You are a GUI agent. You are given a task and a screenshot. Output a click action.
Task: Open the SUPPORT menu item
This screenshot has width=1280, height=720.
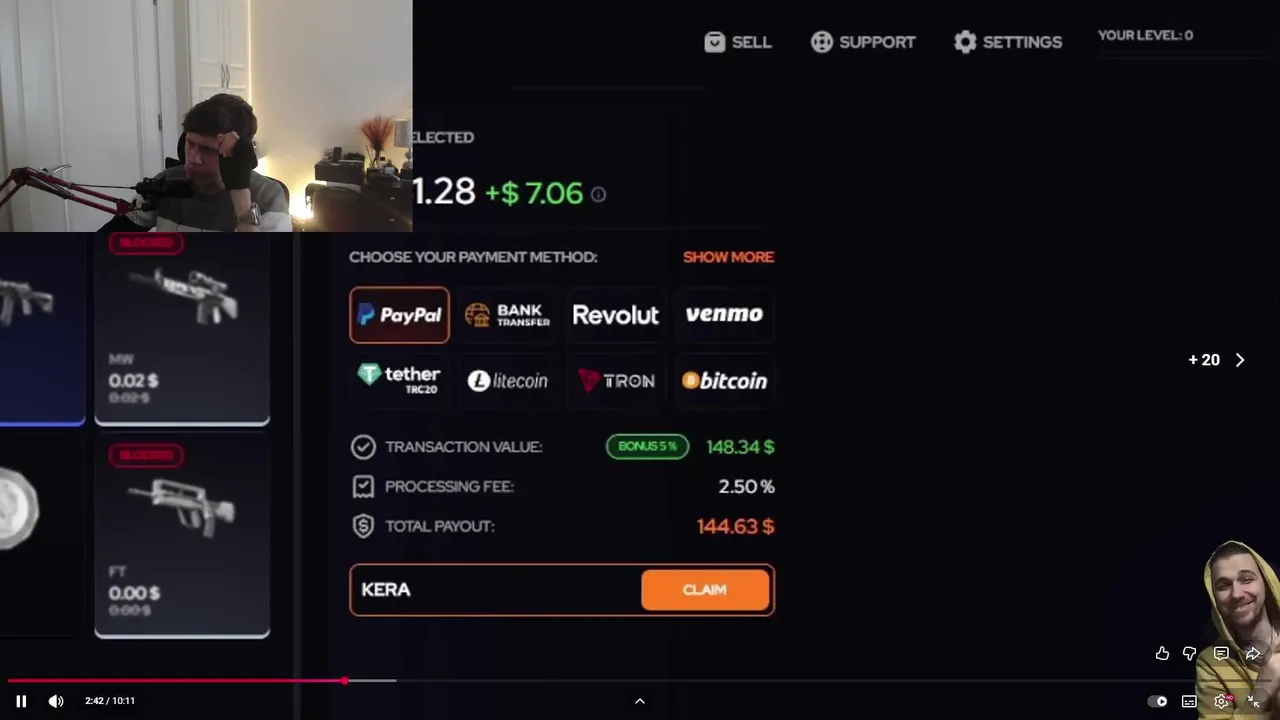tap(863, 42)
